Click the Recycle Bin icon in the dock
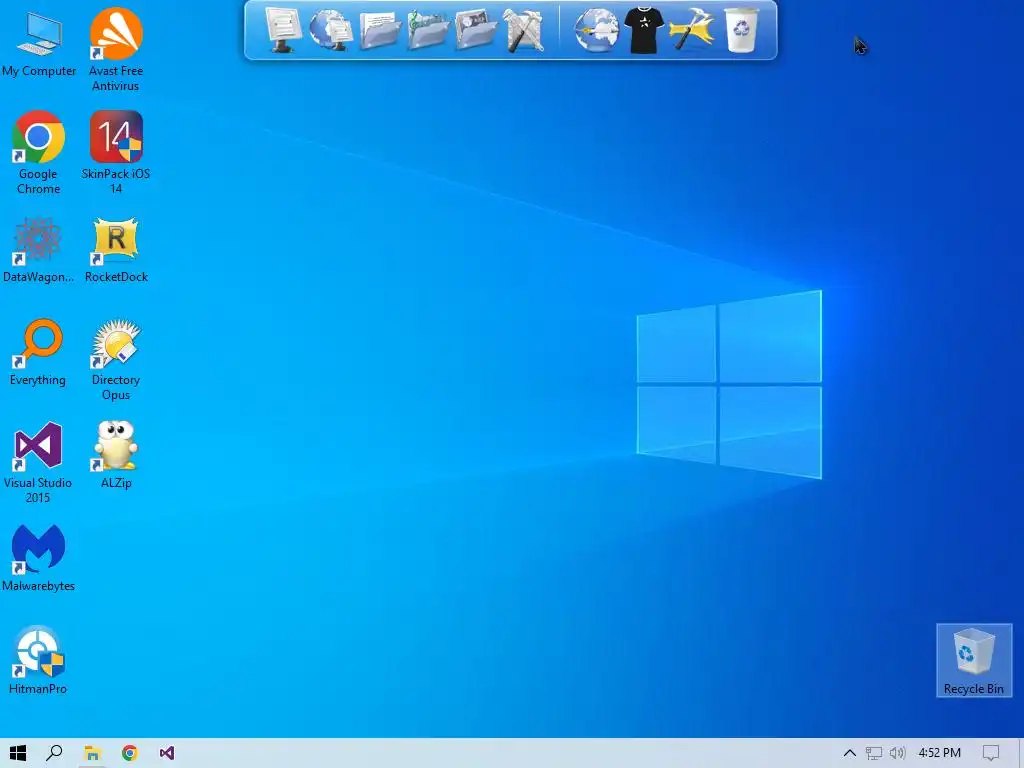Viewport: 1024px width, 768px height. click(741, 29)
